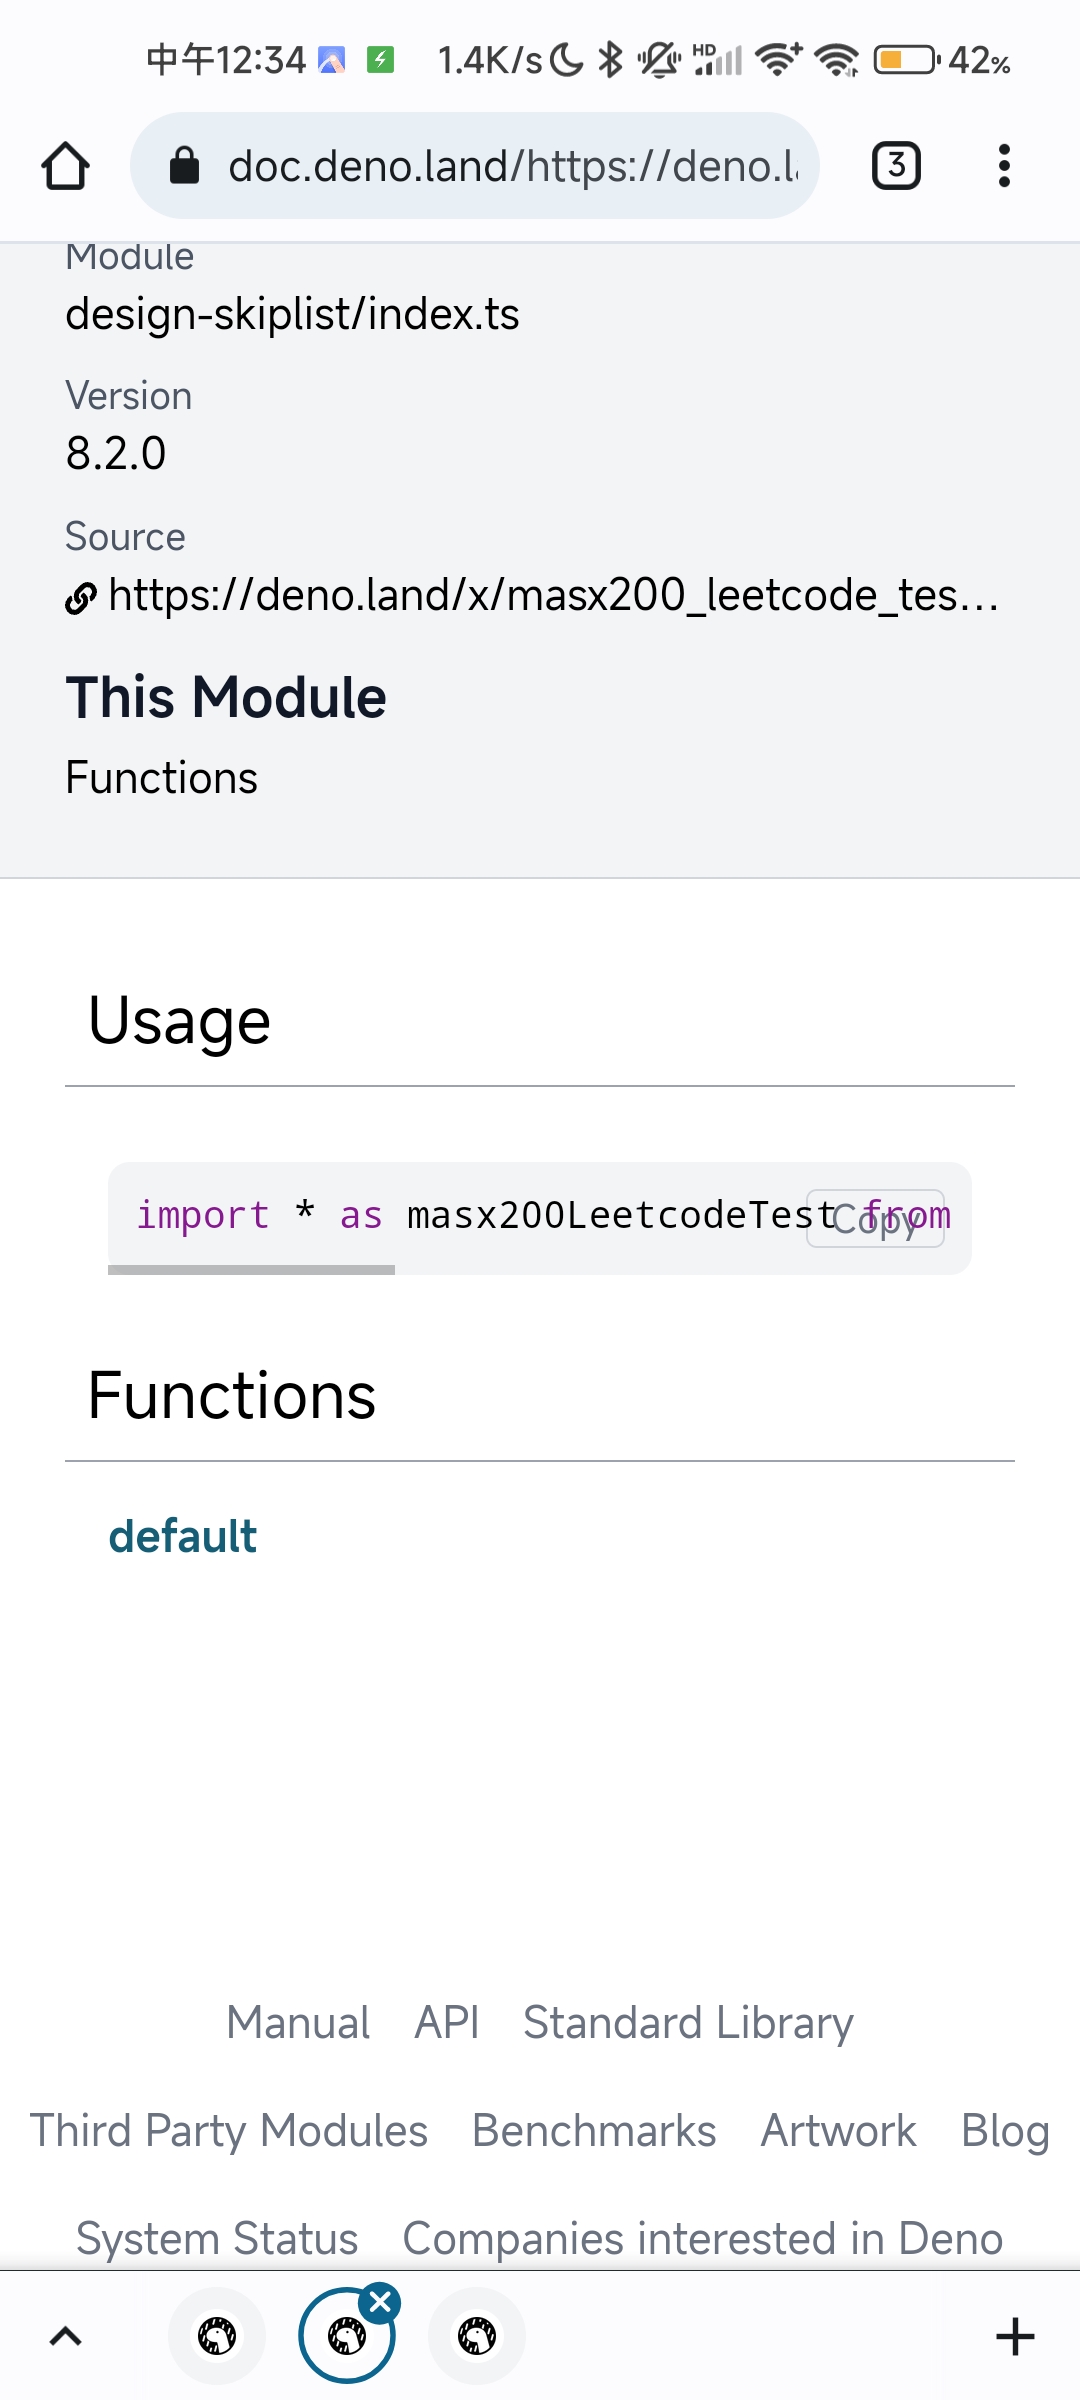The height and width of the screenshot is (2400, 1080).
Task: Open the Manual link in the footer
Action: pos(298,2022)
